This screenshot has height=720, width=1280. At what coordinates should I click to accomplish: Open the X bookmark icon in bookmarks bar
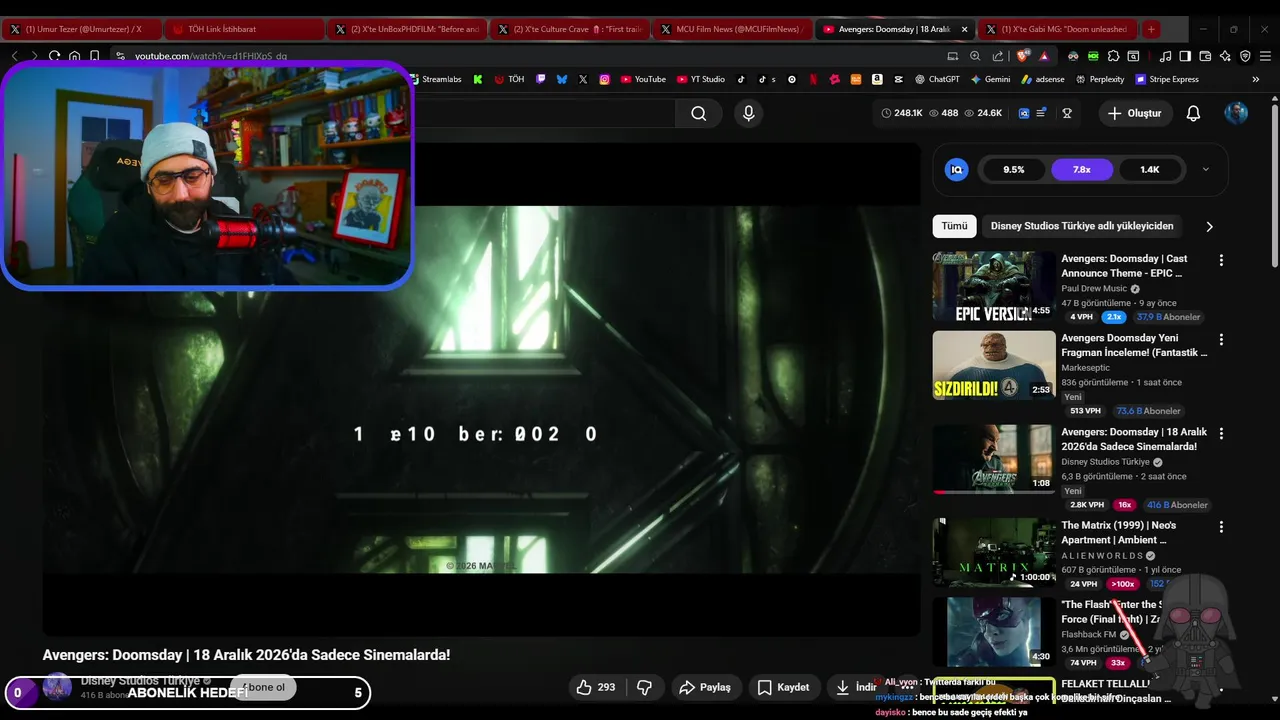pos(583,79)
